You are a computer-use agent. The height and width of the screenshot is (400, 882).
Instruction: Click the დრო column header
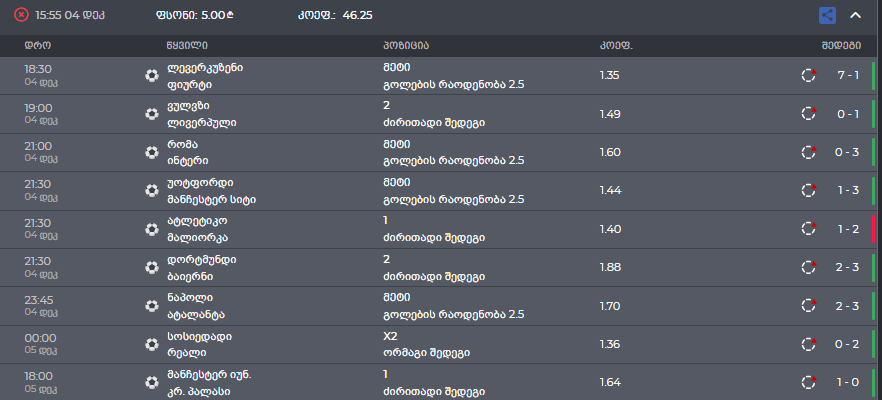(37, 46)
